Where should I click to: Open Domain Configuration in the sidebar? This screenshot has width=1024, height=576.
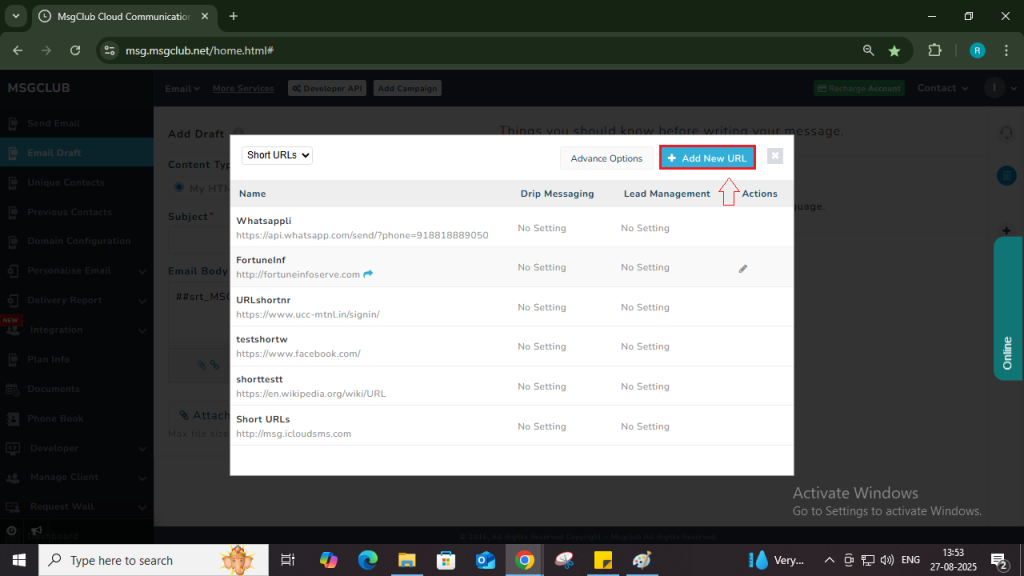click(76, 241)
